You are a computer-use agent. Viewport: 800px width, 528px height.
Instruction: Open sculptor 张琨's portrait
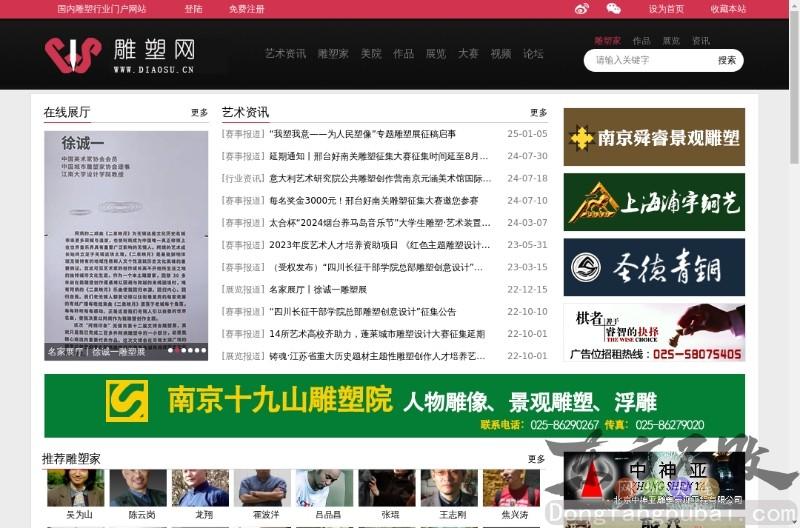(x=387, y=488)
